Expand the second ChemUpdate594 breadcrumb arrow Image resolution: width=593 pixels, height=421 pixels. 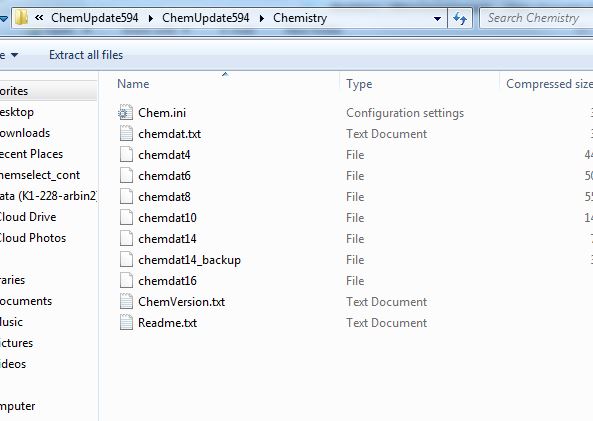(261, 18)
